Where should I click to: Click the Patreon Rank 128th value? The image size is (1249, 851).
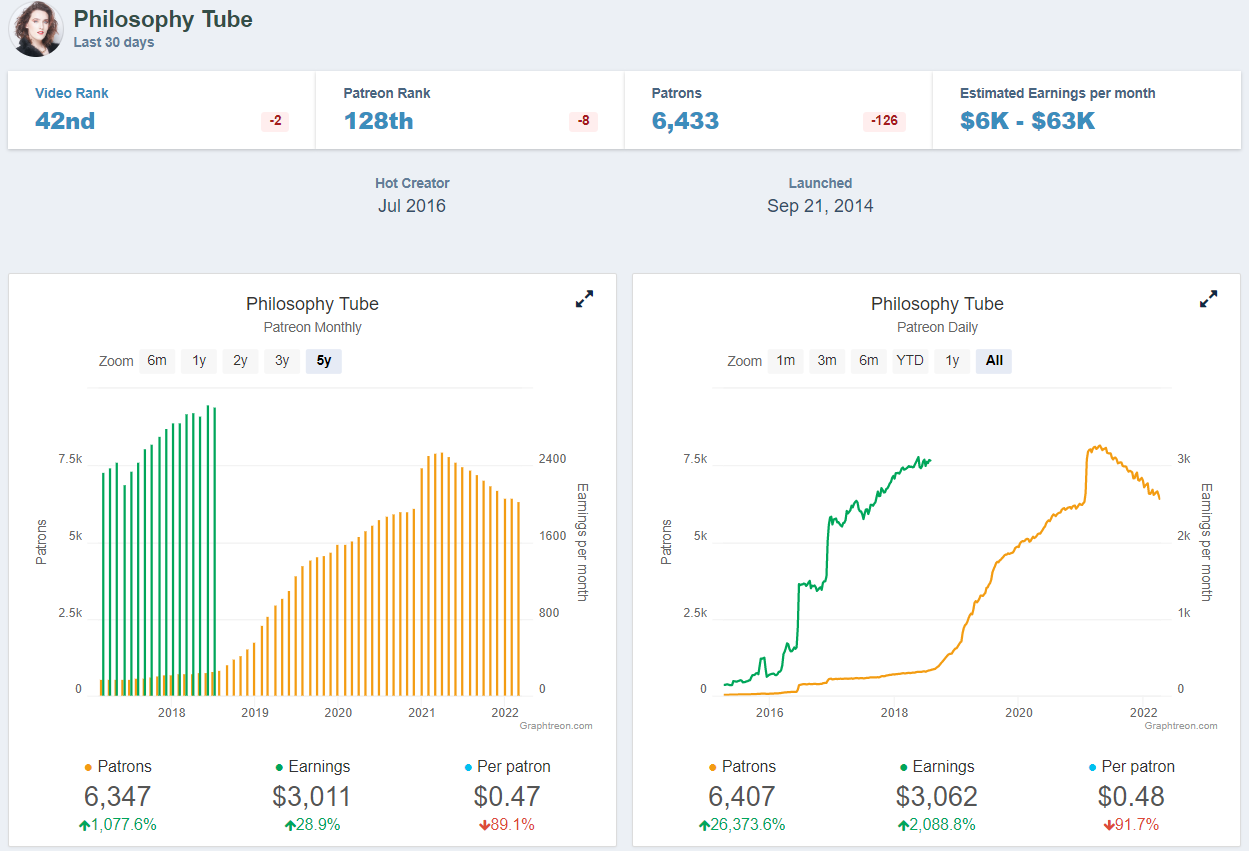[x=378, y=121]
